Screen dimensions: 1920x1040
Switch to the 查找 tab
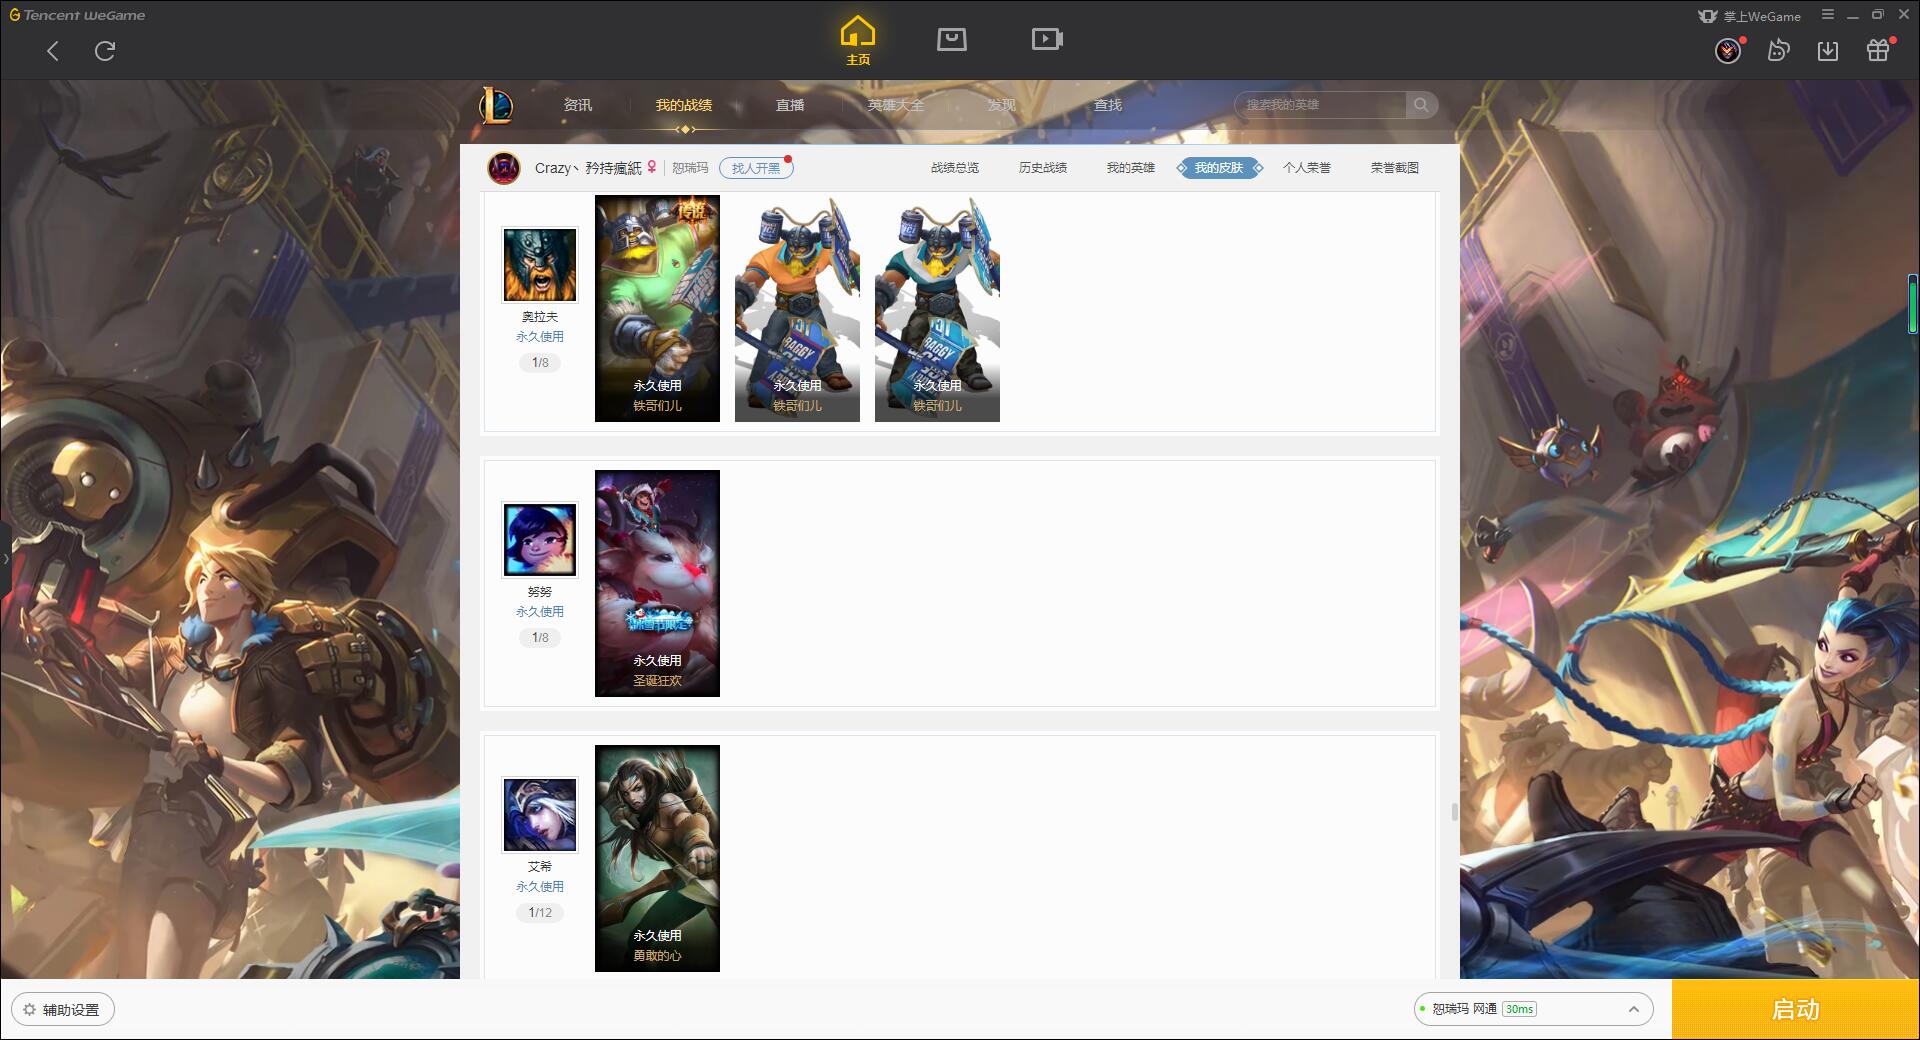(x=1108, y=105)
